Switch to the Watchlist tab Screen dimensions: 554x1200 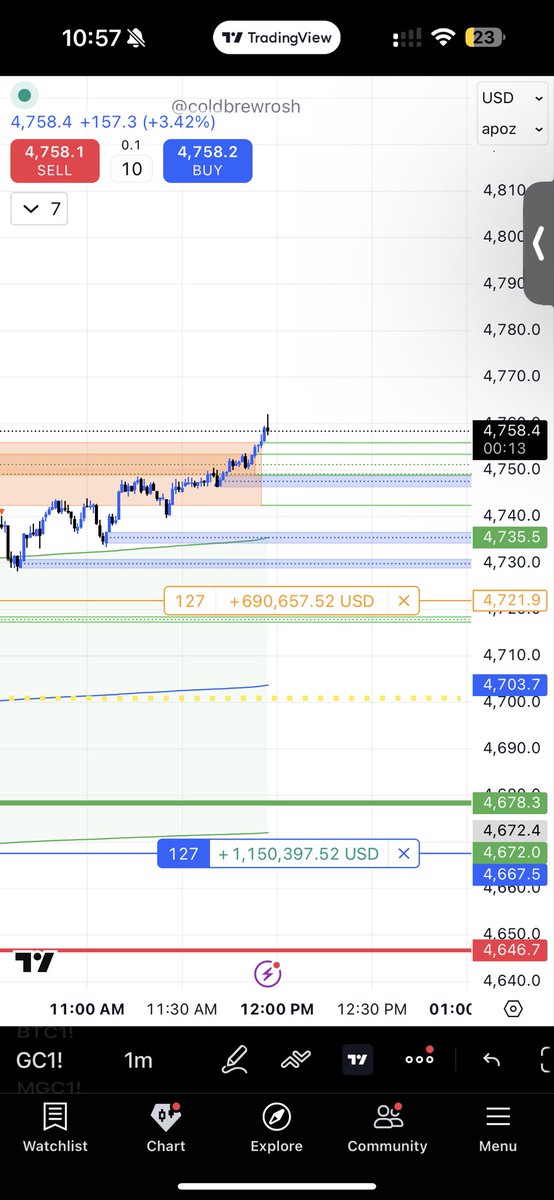56,1128
